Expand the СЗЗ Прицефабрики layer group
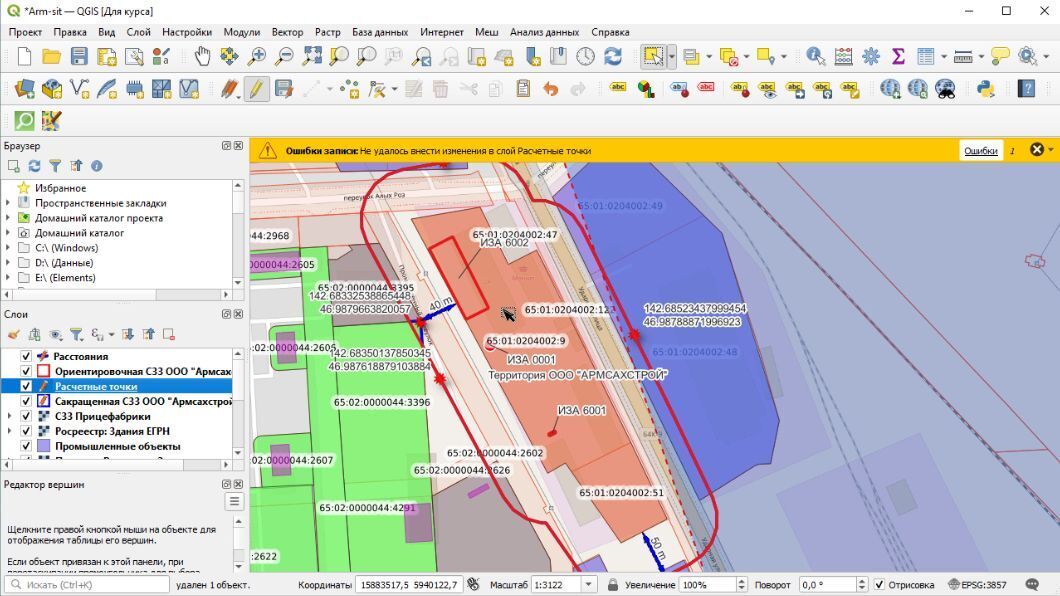This screenshot has width=1060, height=596. [9, 416]
